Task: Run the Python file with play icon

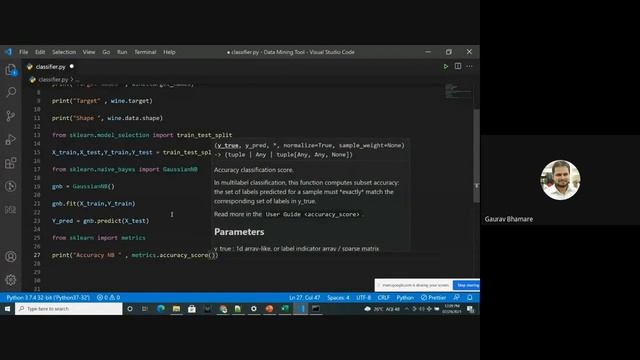Action: pyautogui.click(x=446, y=66)
